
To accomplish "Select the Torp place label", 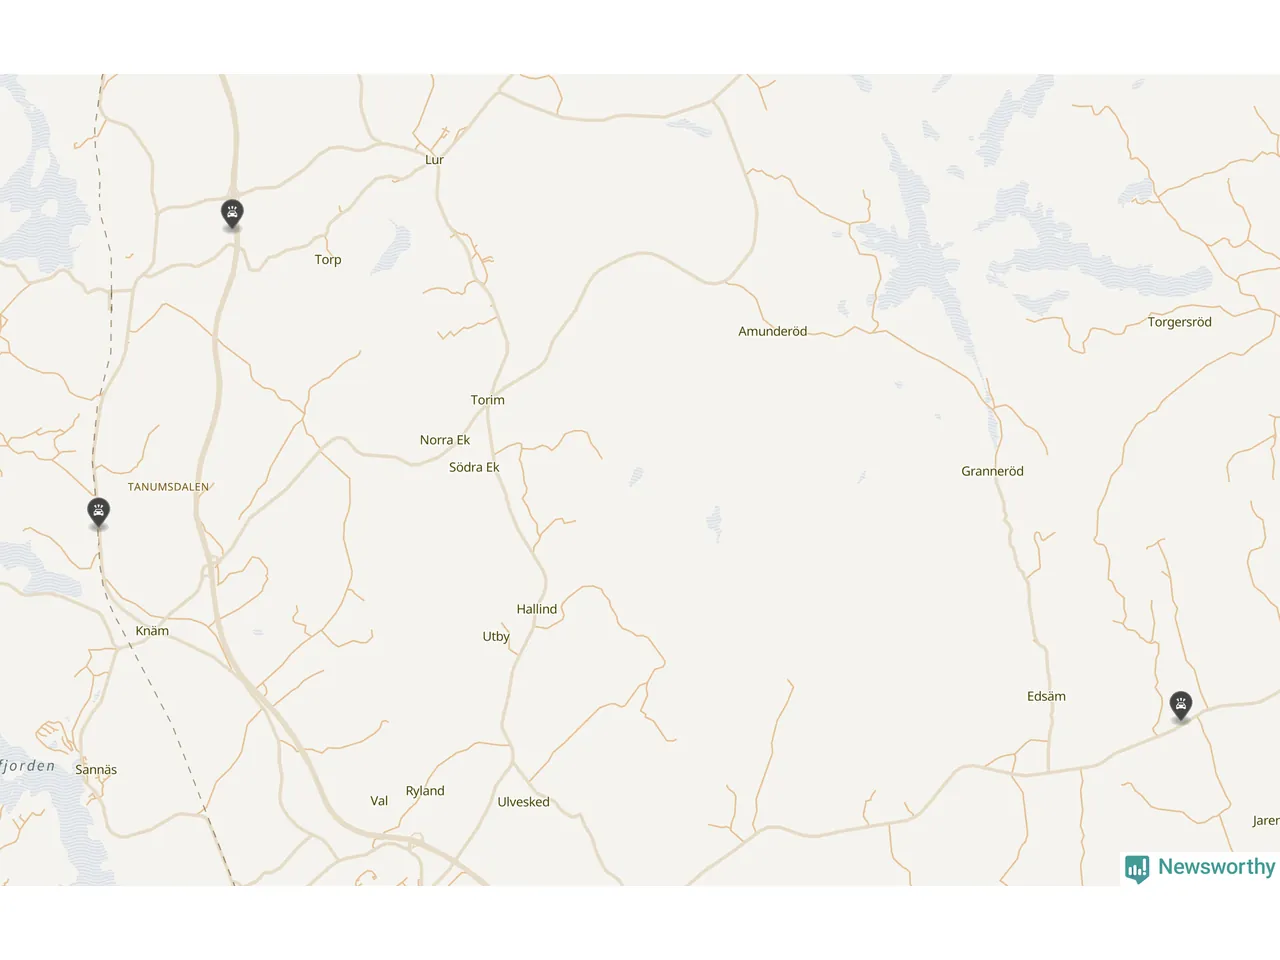I will tap(328, 260).
